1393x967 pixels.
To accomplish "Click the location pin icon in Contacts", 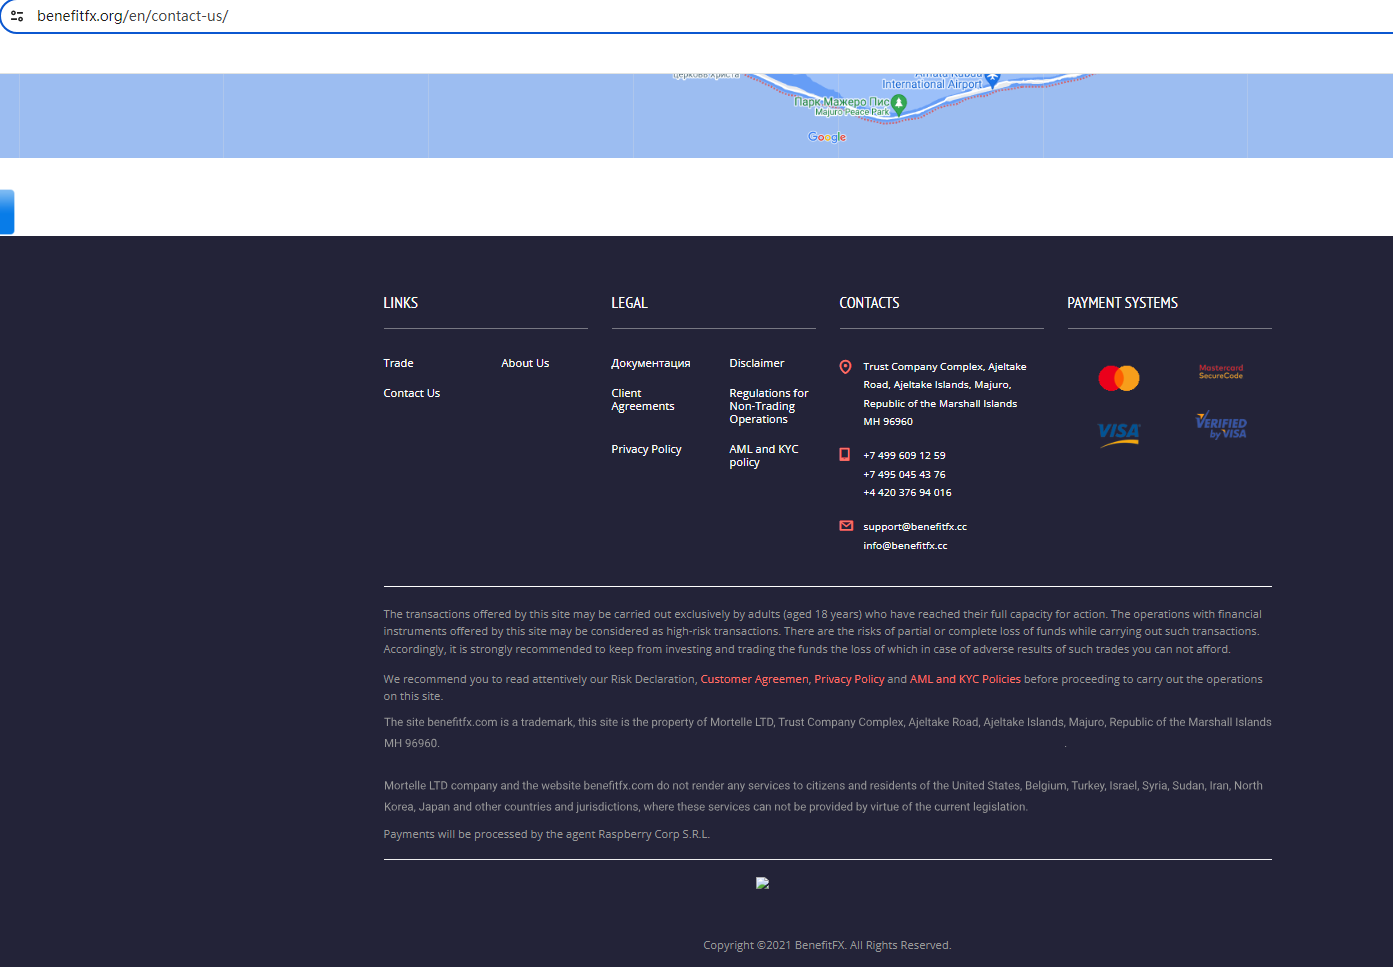I will pos(845,367).
